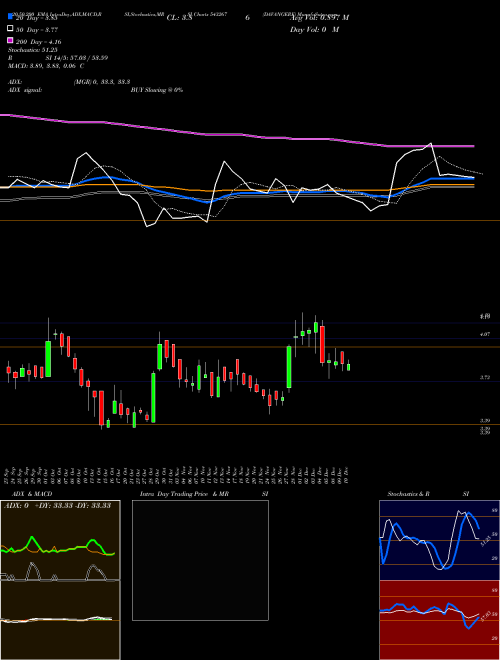Click the 'Day Vol: 0 M' label
The image size is (500, 660).
click(314, 30)
